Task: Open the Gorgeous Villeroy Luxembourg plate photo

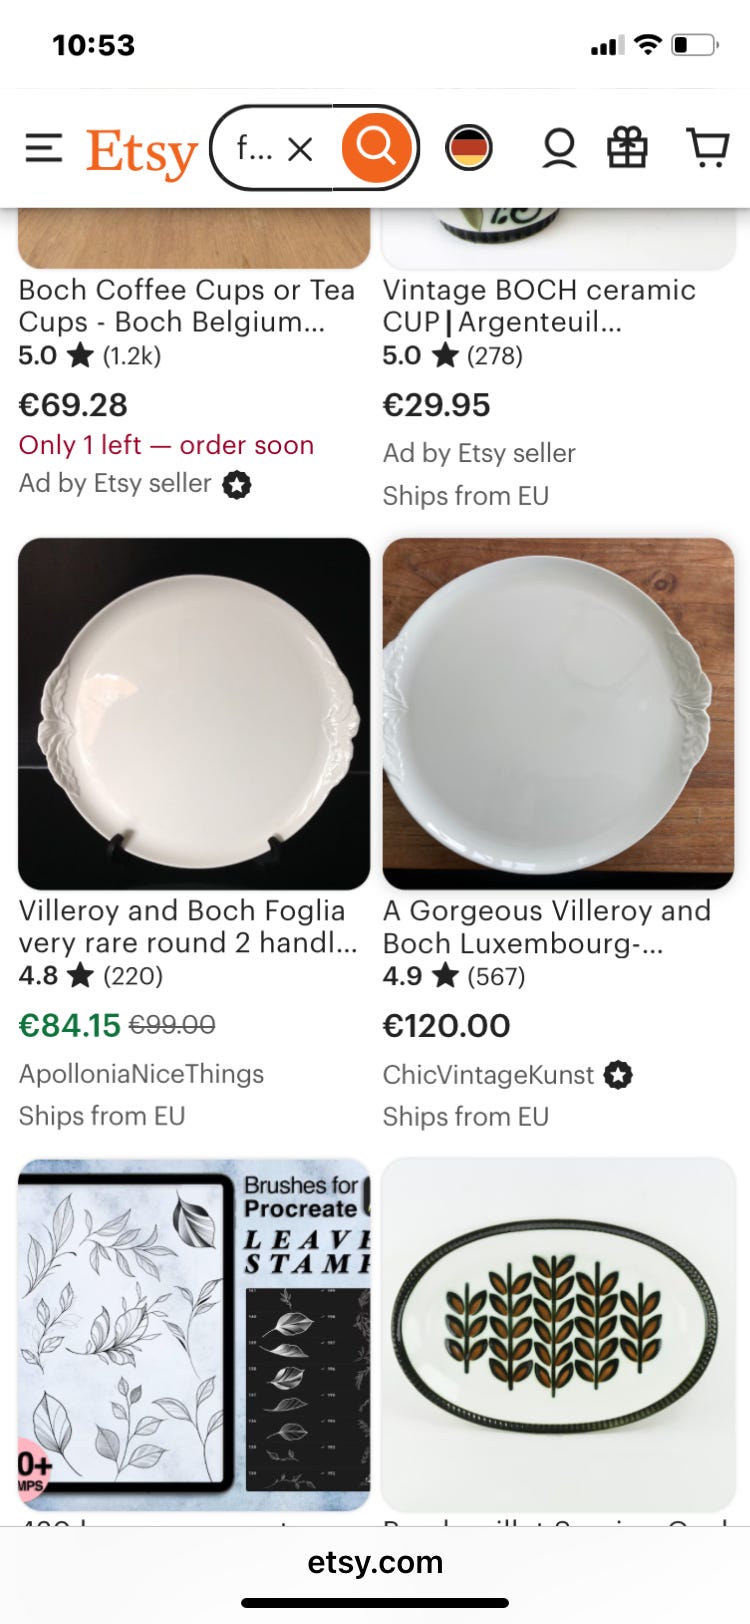Action: click(558, 713)
